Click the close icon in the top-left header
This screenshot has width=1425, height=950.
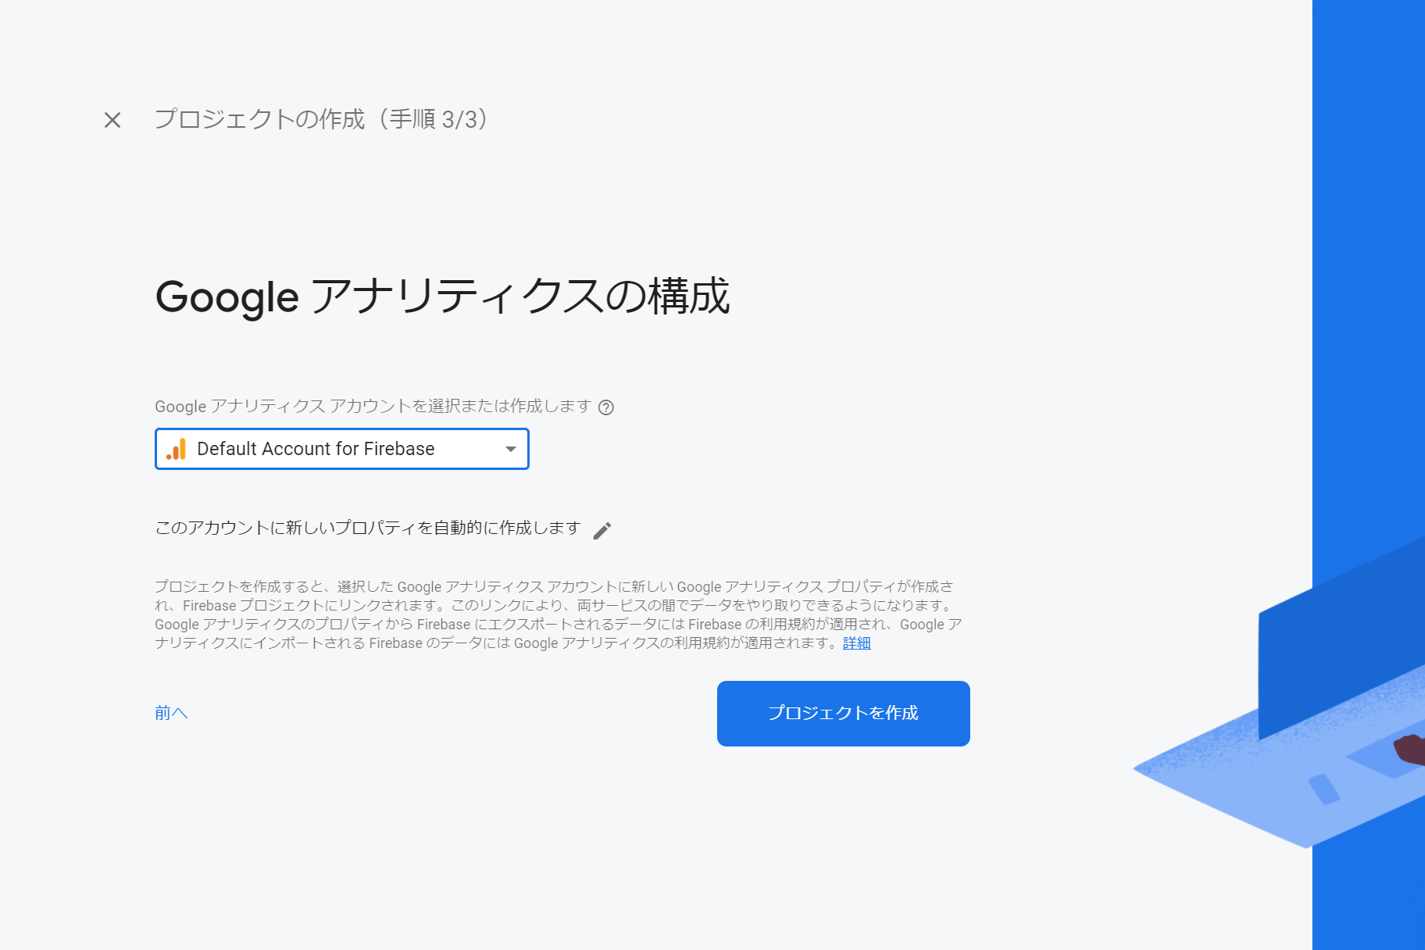tap(111, 120)
